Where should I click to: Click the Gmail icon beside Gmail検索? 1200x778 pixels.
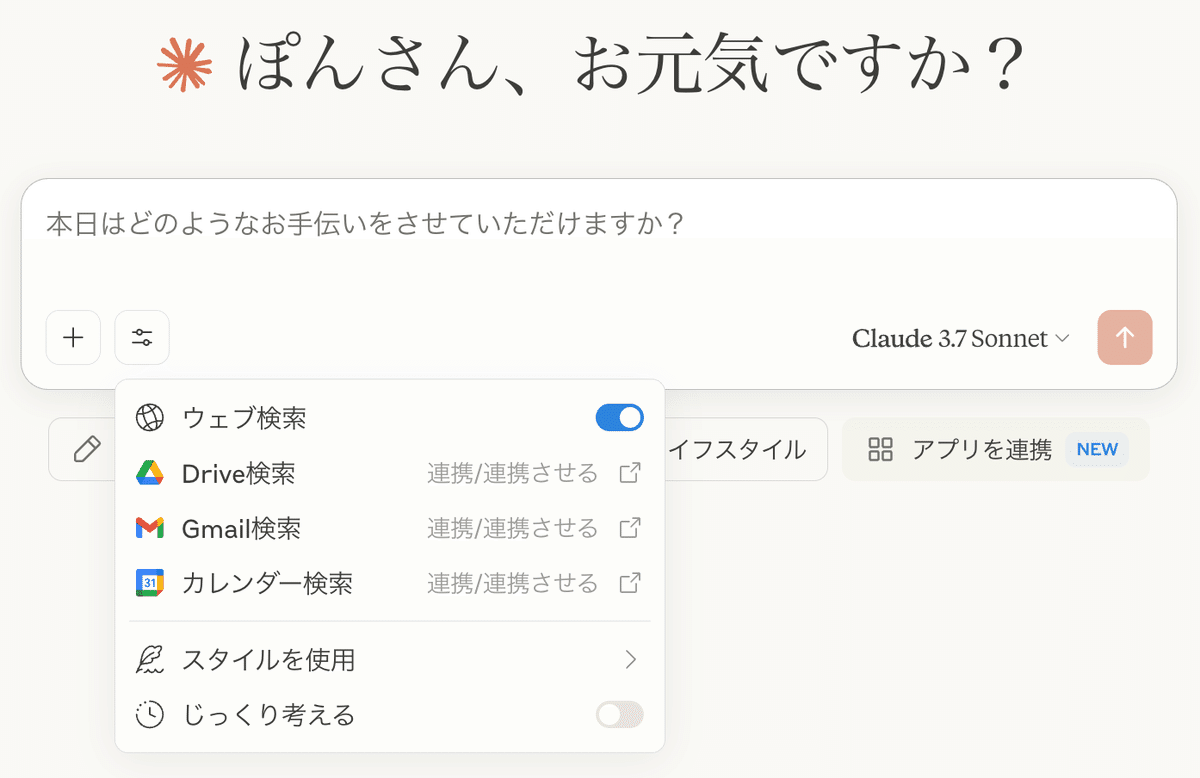point(150,529)
